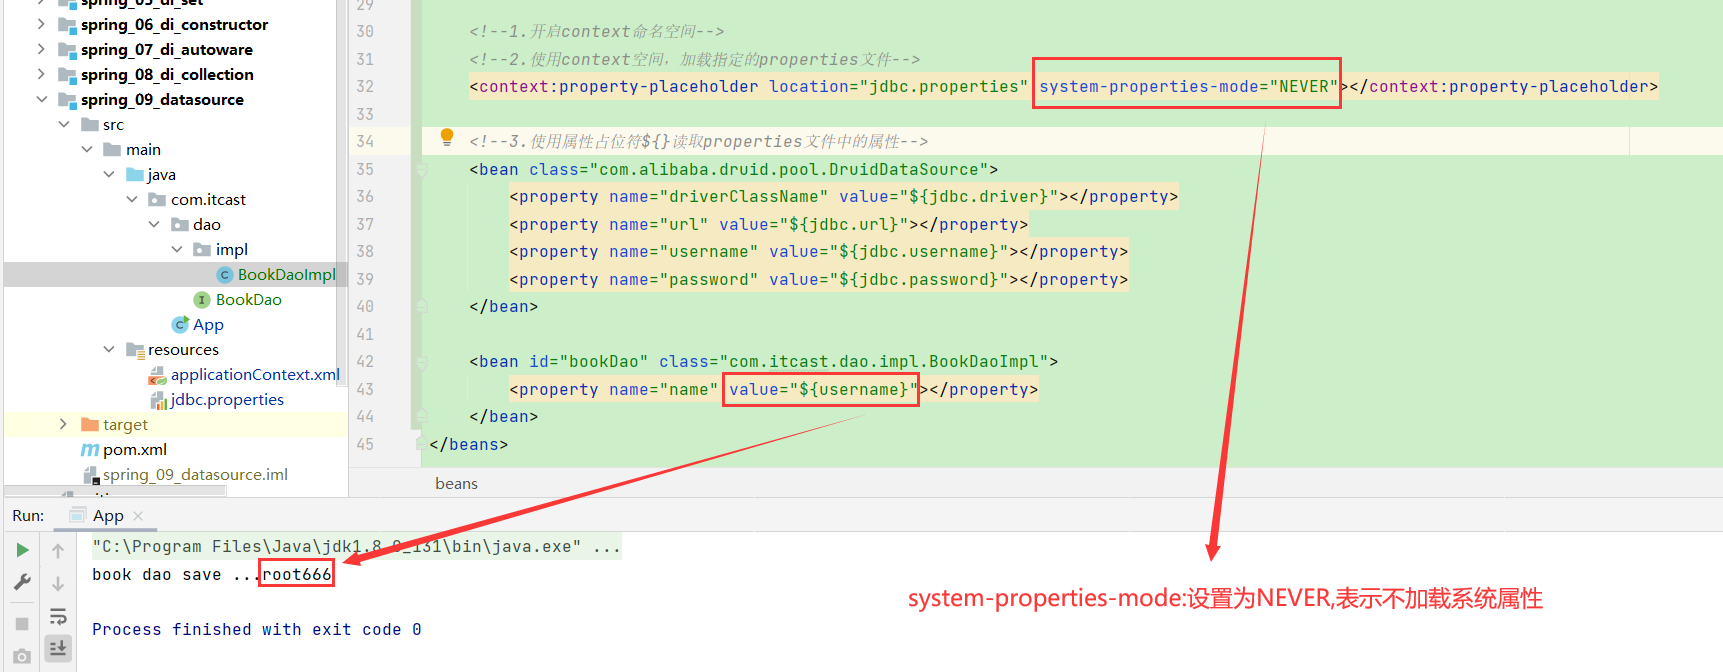Image resolution: width=1723 pixels, height=672 pixels.
Task: Click the intention lightbulb on line 34
Action: tap(447, 137)
